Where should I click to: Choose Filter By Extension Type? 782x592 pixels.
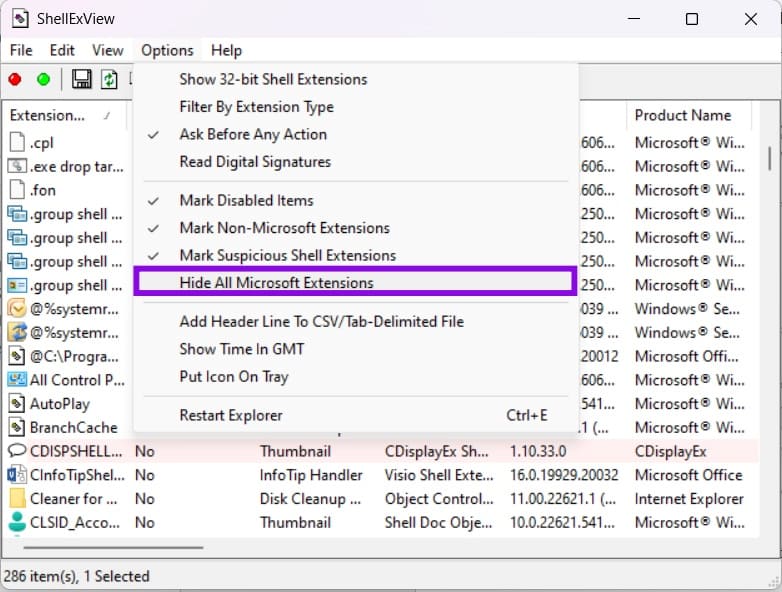355,107
